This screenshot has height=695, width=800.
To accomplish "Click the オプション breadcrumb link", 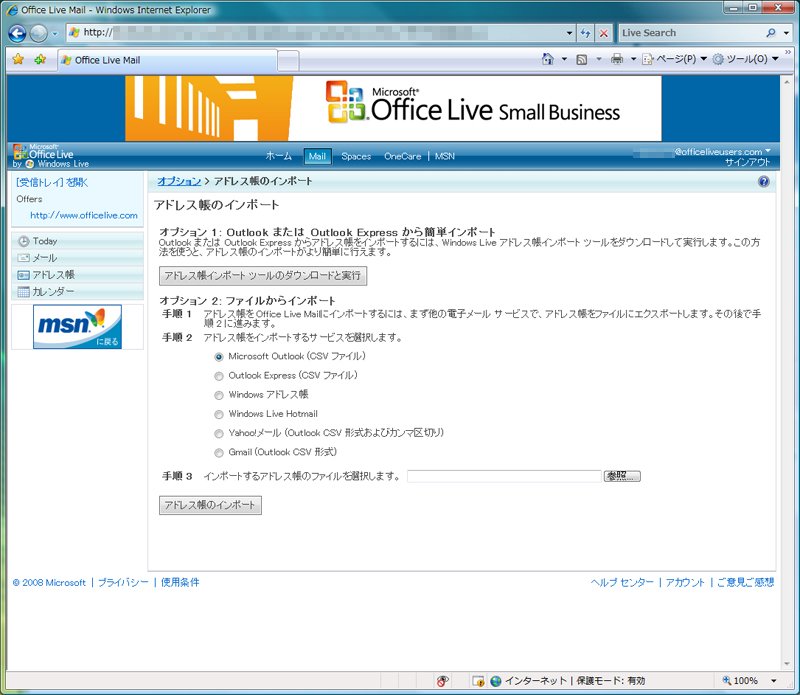I will (x=179, y=181).
